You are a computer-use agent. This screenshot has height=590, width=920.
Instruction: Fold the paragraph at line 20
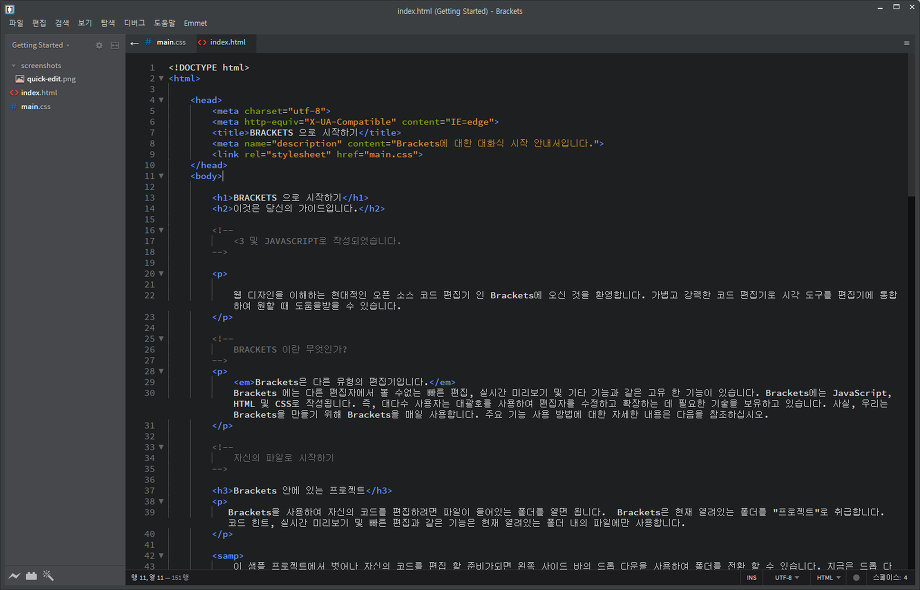click(x=161, y=274)
